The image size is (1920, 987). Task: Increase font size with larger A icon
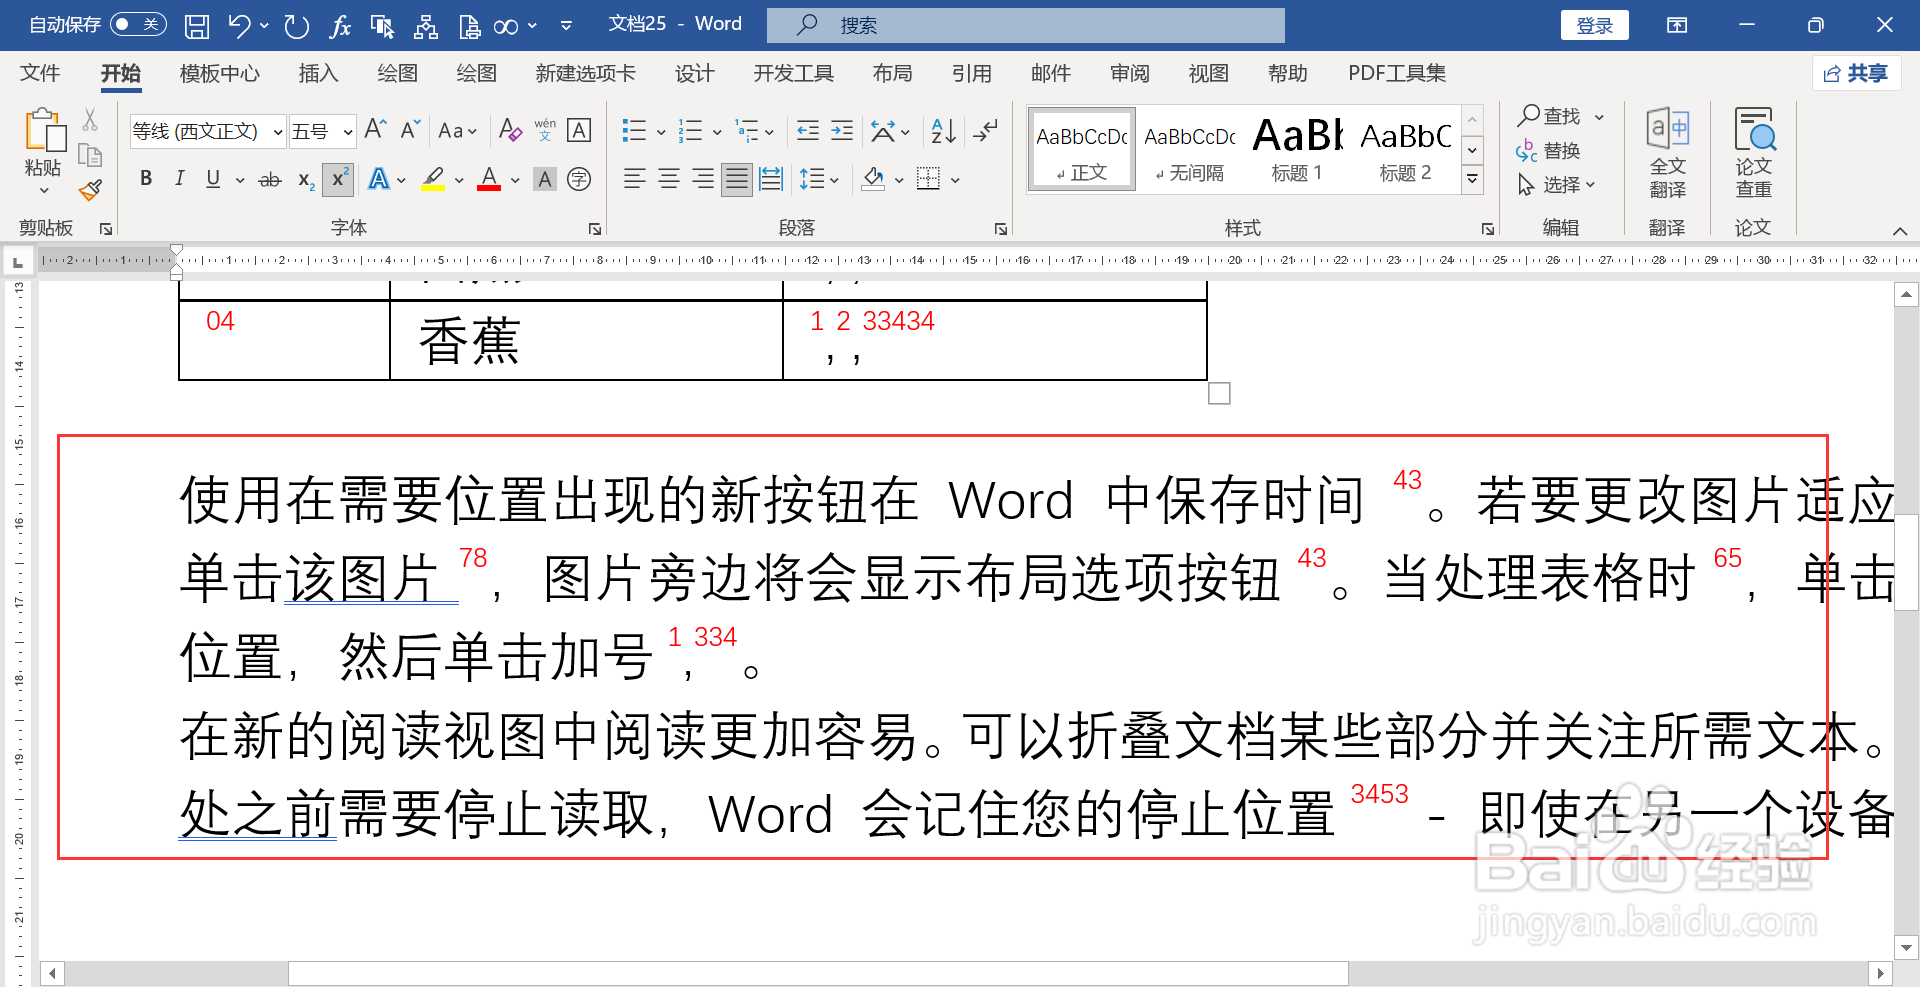375,130
